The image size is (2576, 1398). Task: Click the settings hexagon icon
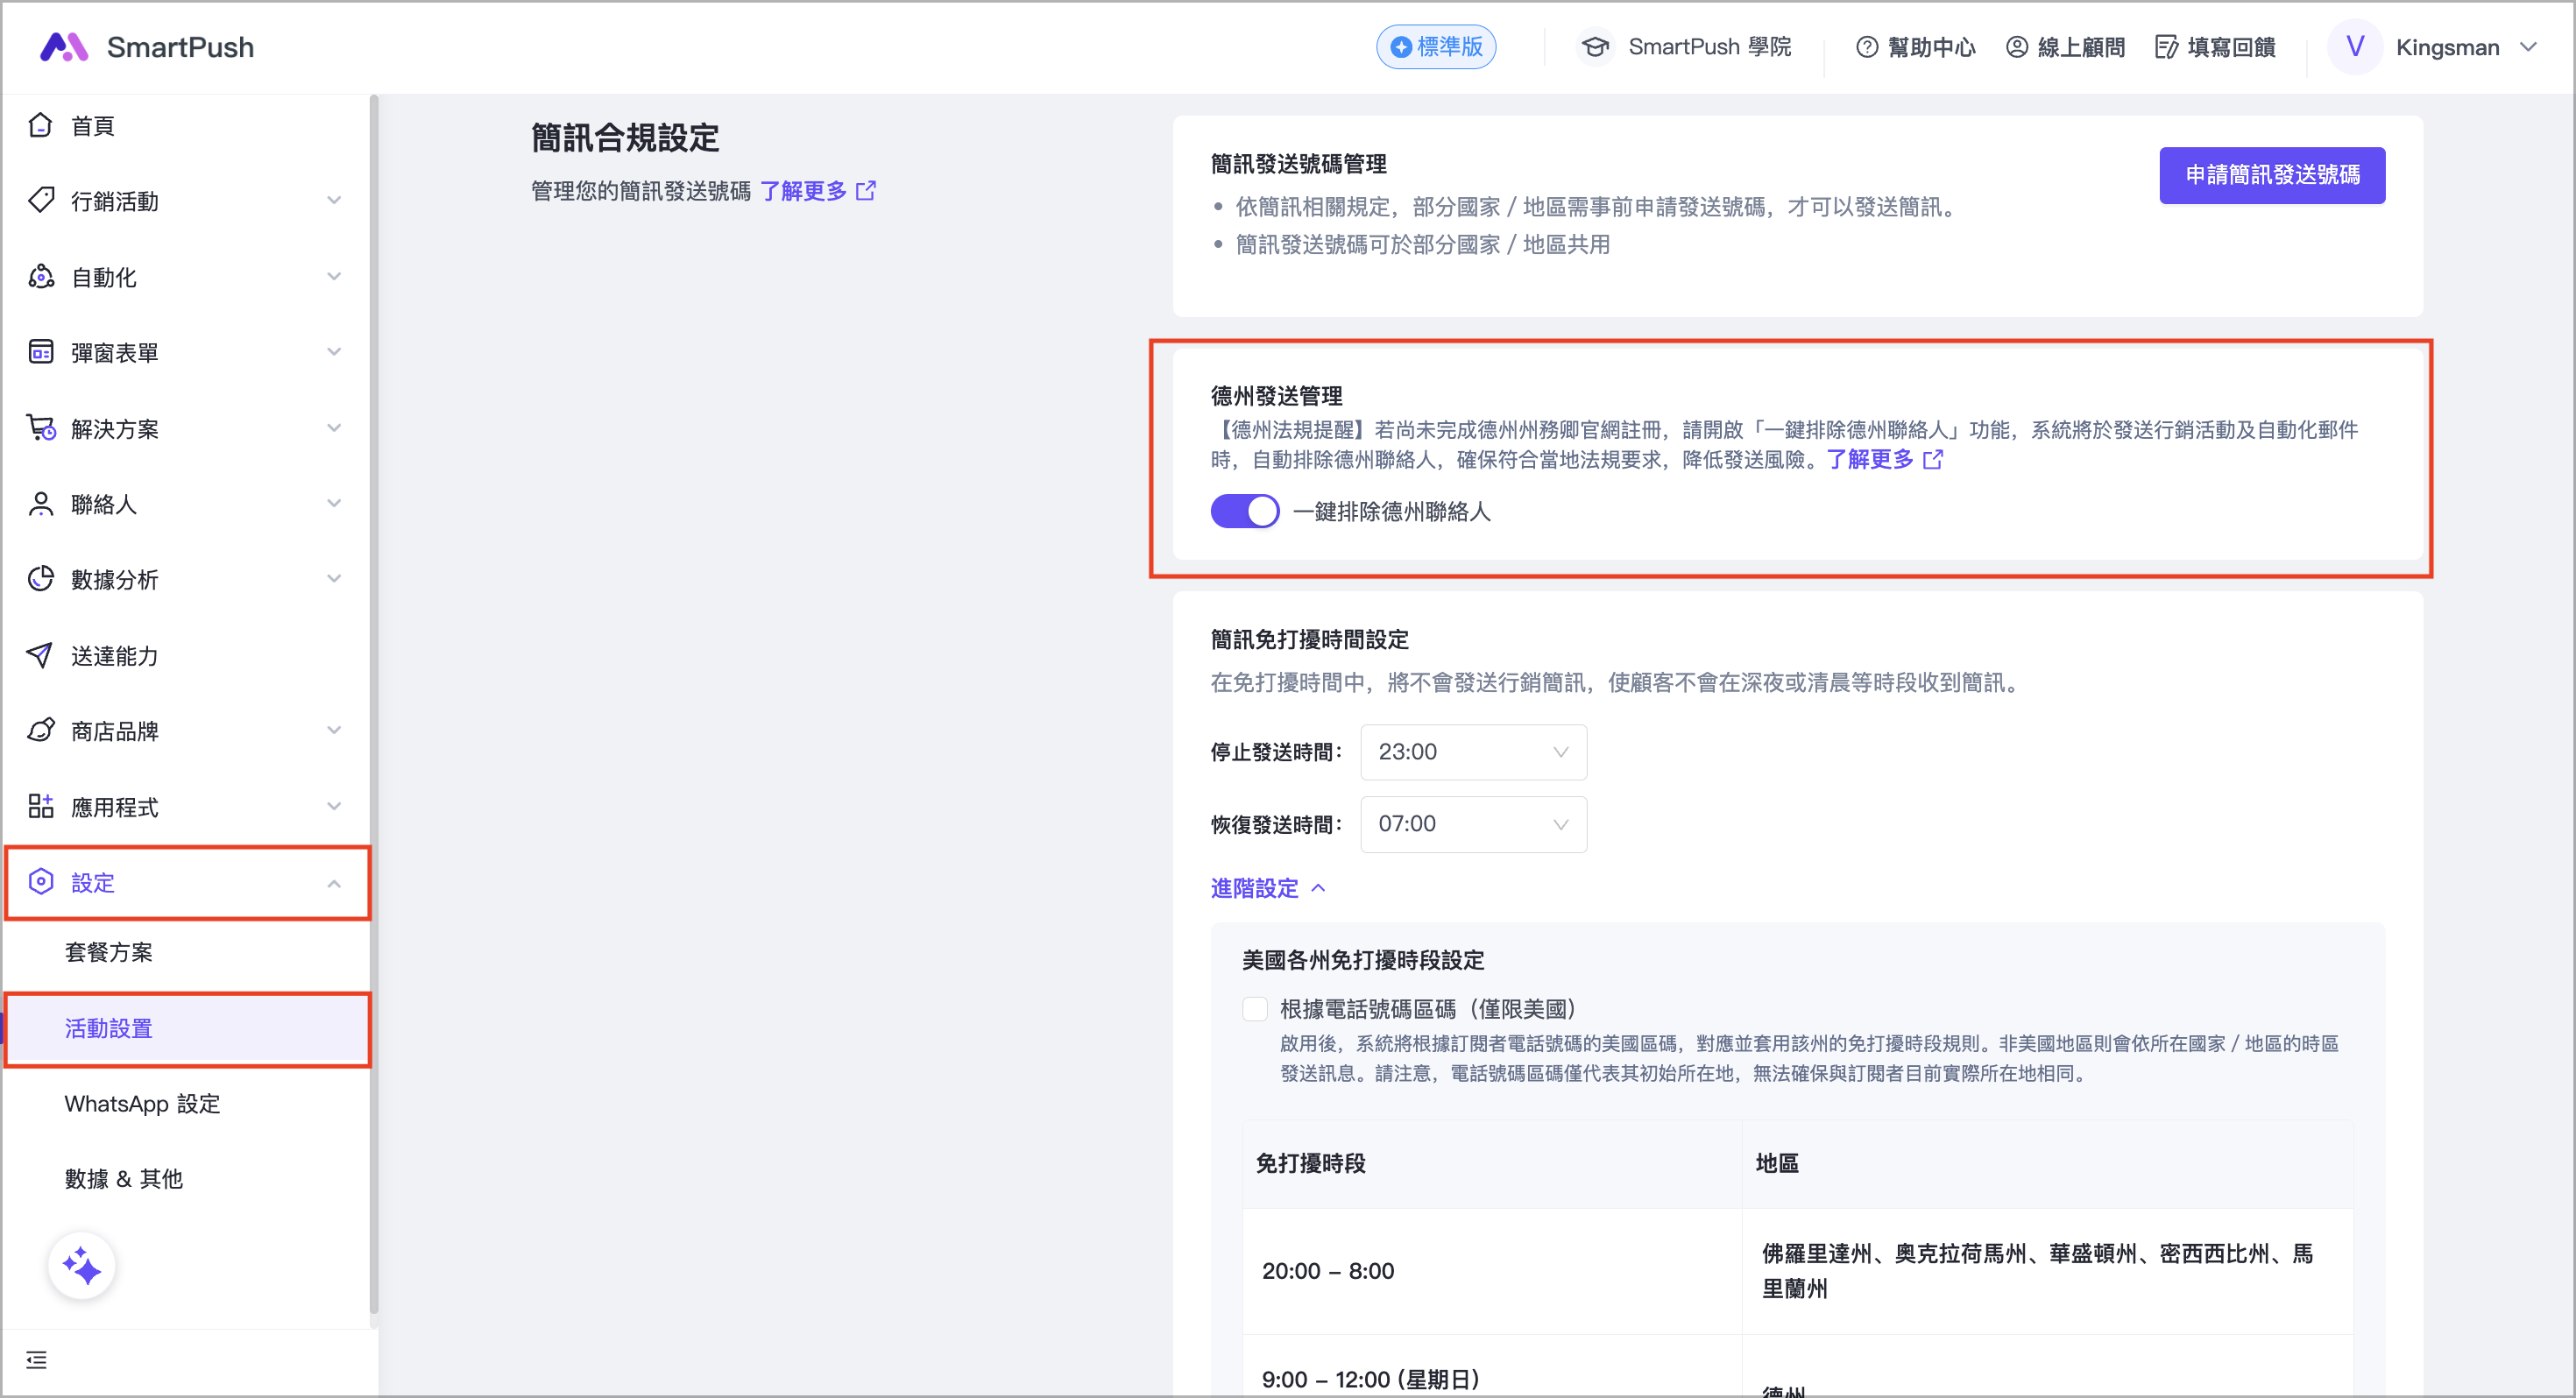[40, 882]
